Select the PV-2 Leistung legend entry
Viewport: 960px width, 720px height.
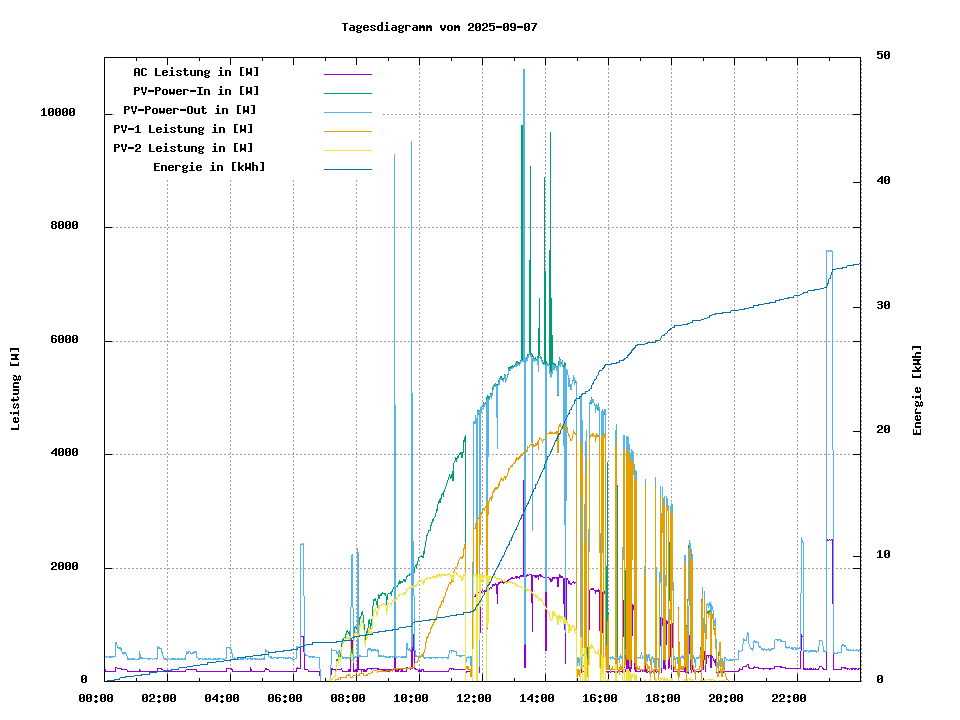click(x=183, y=148)
